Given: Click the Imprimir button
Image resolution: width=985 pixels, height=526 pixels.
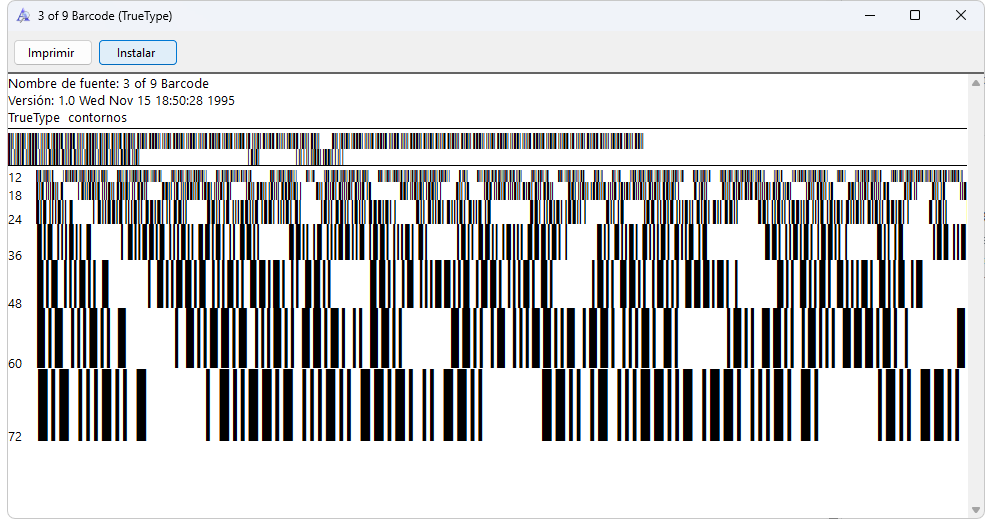Looking at the screenshot, I should tap(53, 53).
